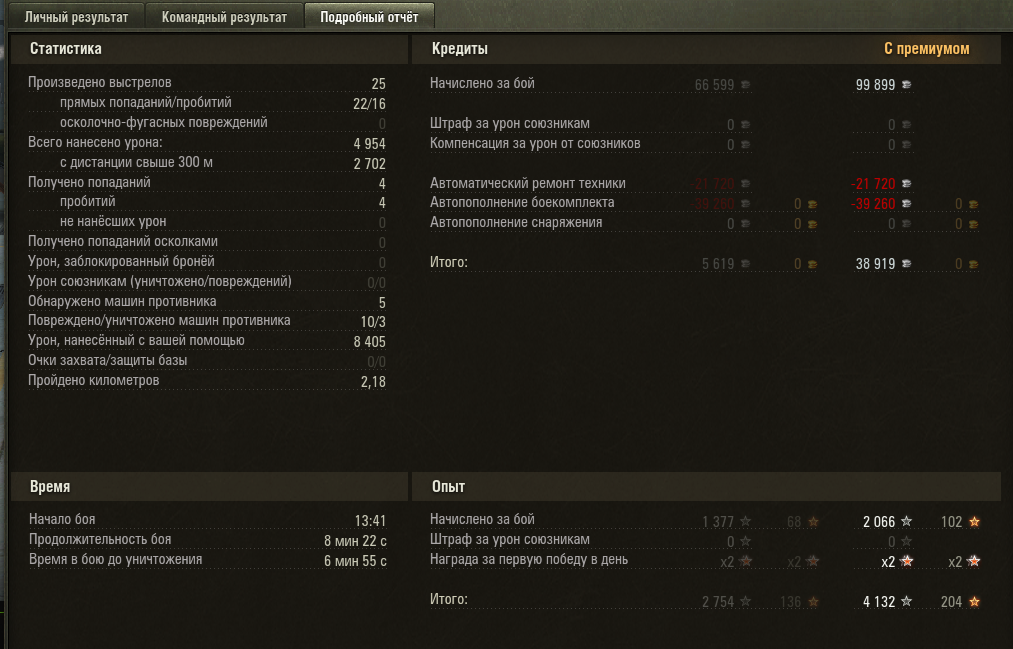
Task: Click the Штраф за урон союзникам credits label
Action: (510, 123)
